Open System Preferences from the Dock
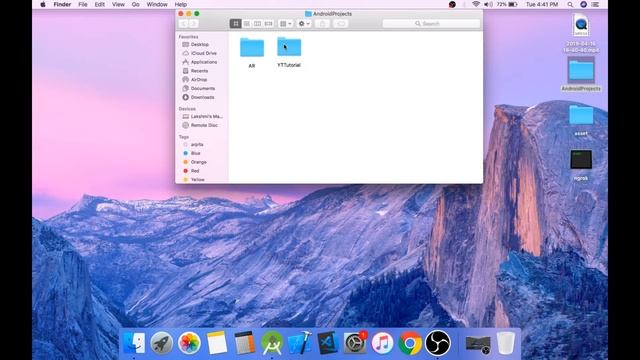 [x=355, y=343]
